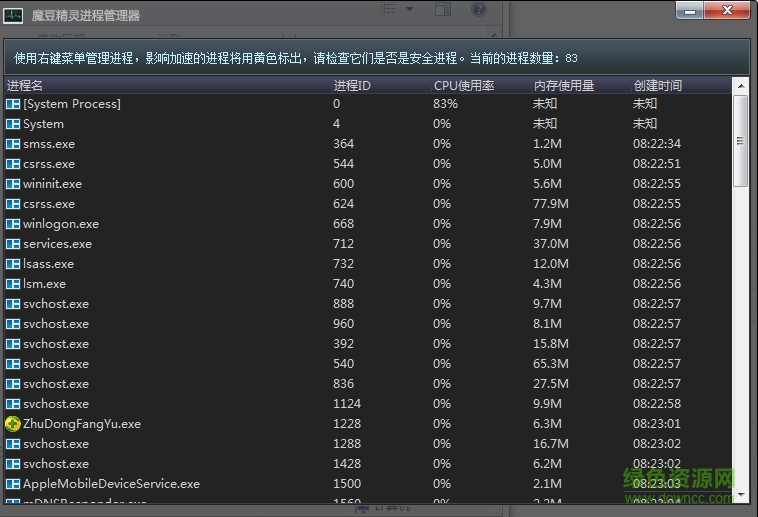Select svchost.exe with process ID 1124

pyautogui.click(x=56, y=404)
